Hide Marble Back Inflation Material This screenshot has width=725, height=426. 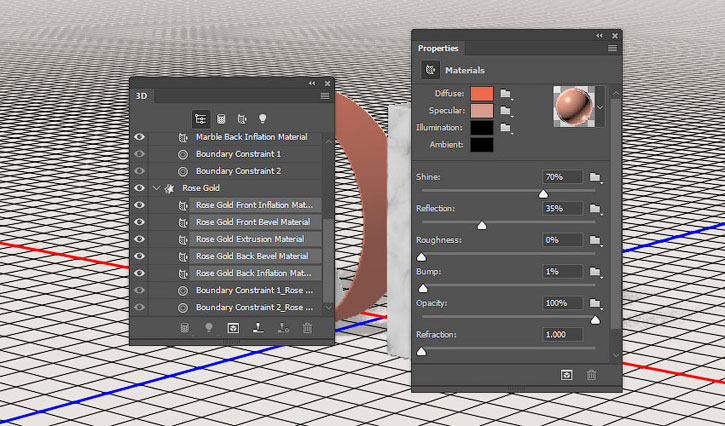tap(139, 137)
